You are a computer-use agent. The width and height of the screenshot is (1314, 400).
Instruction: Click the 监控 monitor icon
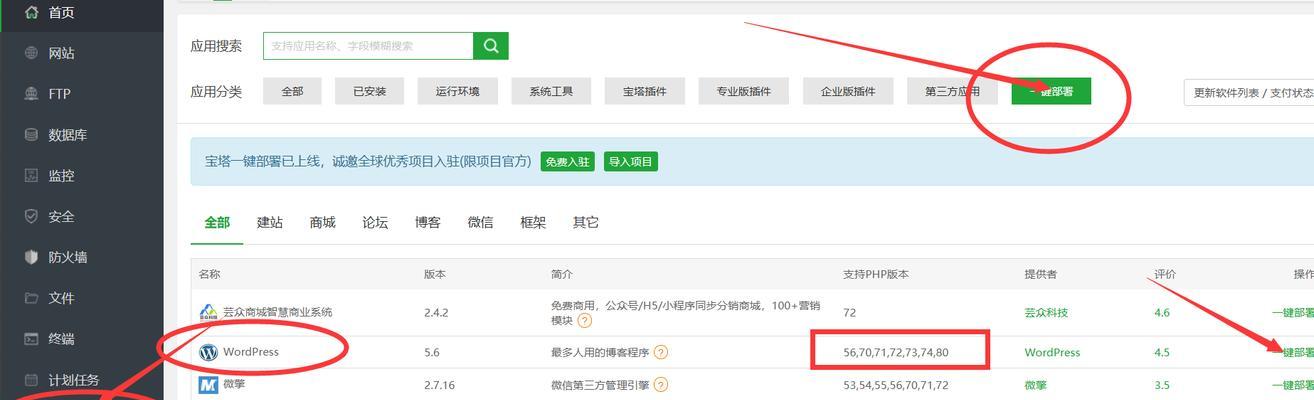click(x=31, y=176)
